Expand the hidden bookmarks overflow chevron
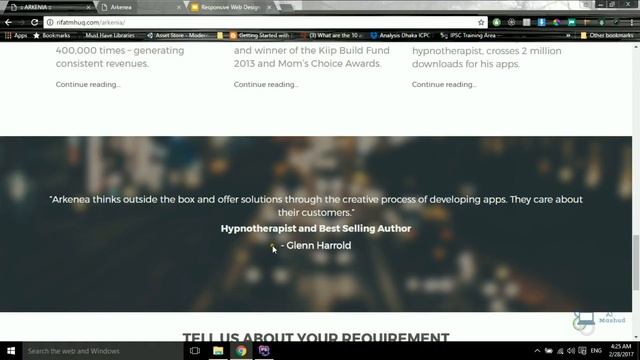640x360 pixels. [568, 36]
